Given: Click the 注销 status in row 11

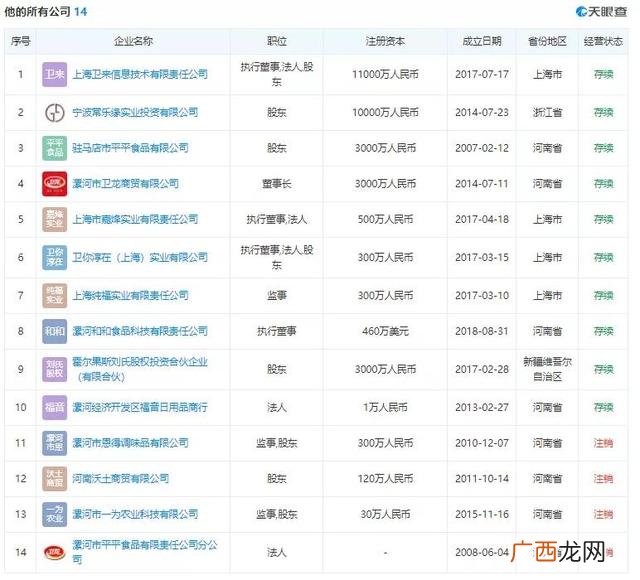Looking at the screenshot, I should (x=603, y=443).
